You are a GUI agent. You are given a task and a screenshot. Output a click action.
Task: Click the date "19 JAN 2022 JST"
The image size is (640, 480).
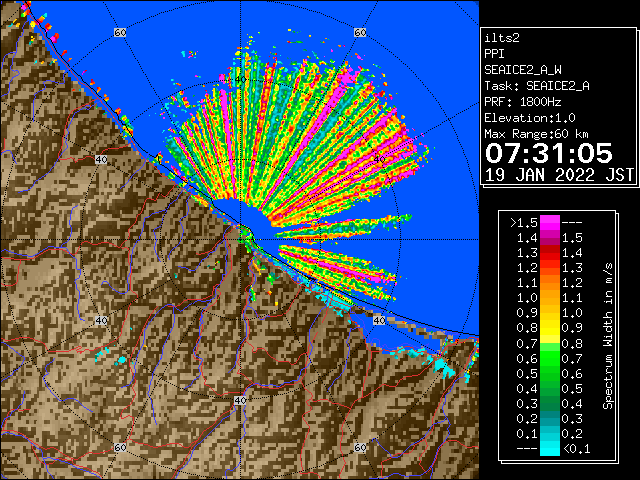pos(559,175)
